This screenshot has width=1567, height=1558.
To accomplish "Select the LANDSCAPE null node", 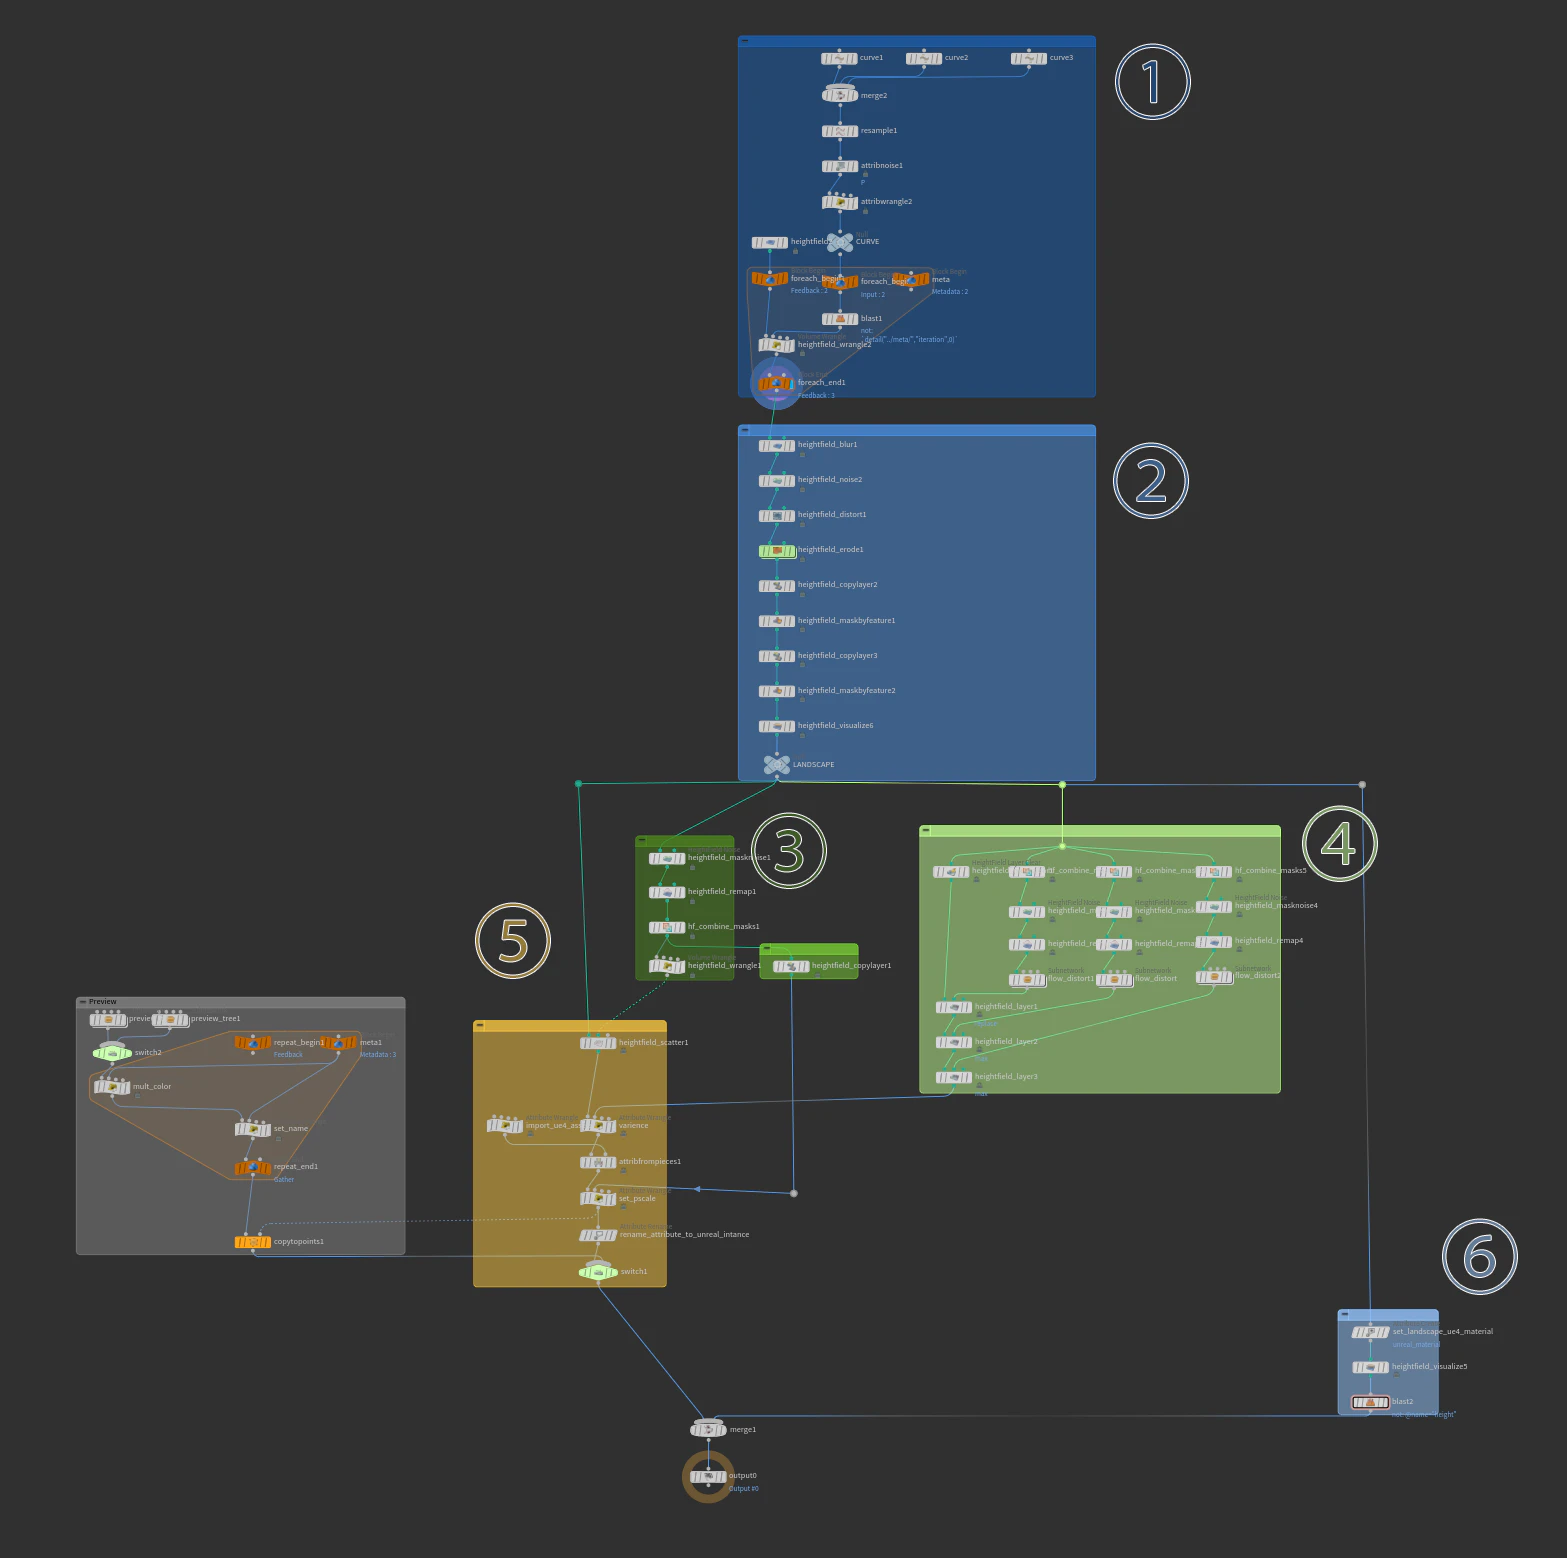I will (777, 765).
